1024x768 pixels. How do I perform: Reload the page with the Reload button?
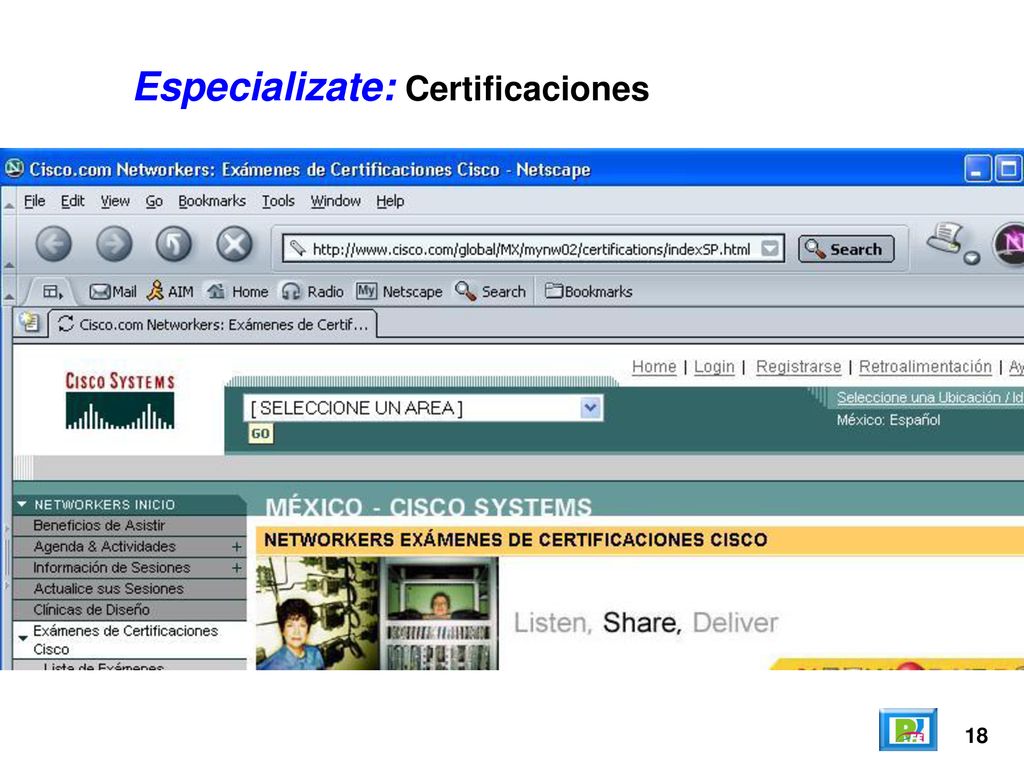(174, 244)
